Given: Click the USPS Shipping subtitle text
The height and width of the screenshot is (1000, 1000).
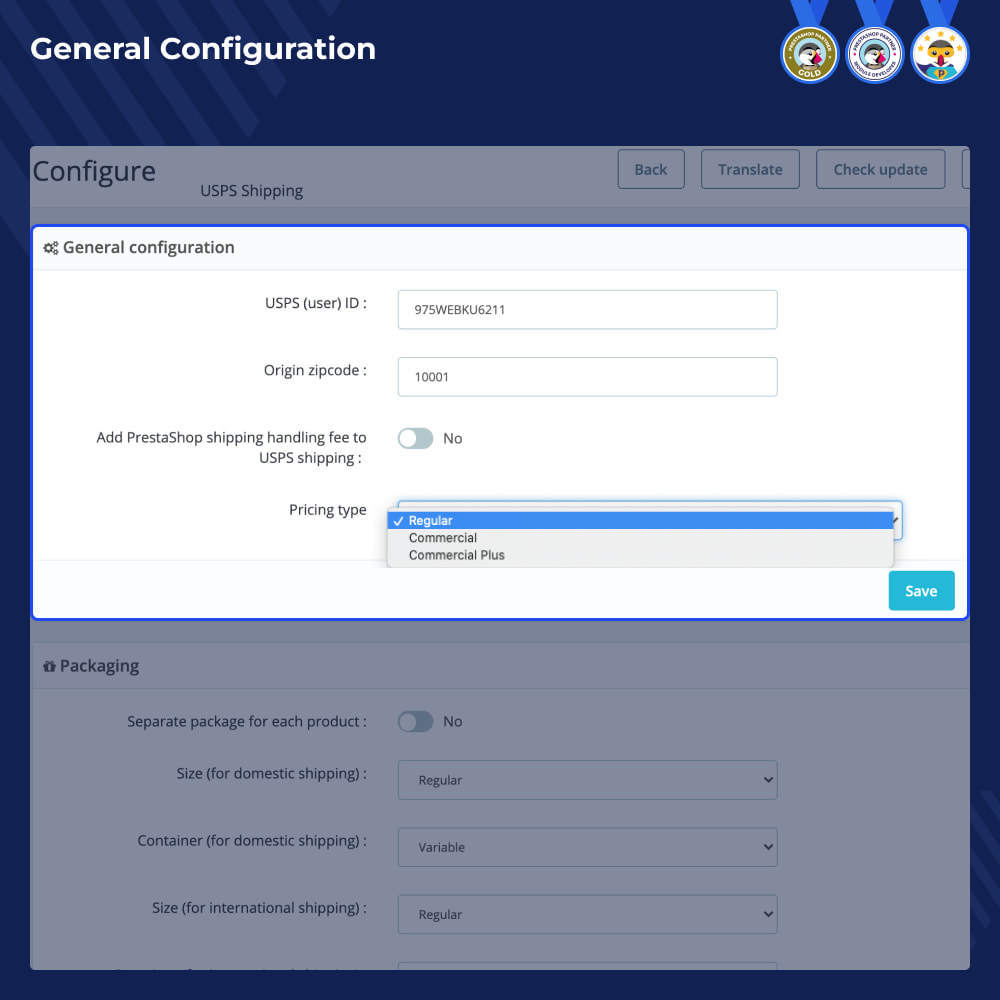Looking at the screenshot, I should (251, 191).
